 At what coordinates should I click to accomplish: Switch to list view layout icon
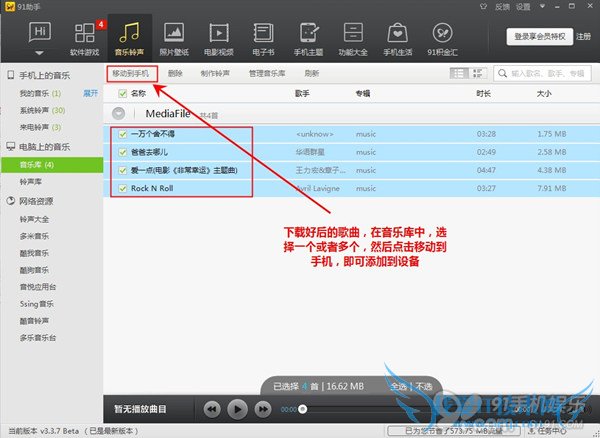[x=459, y=73]
